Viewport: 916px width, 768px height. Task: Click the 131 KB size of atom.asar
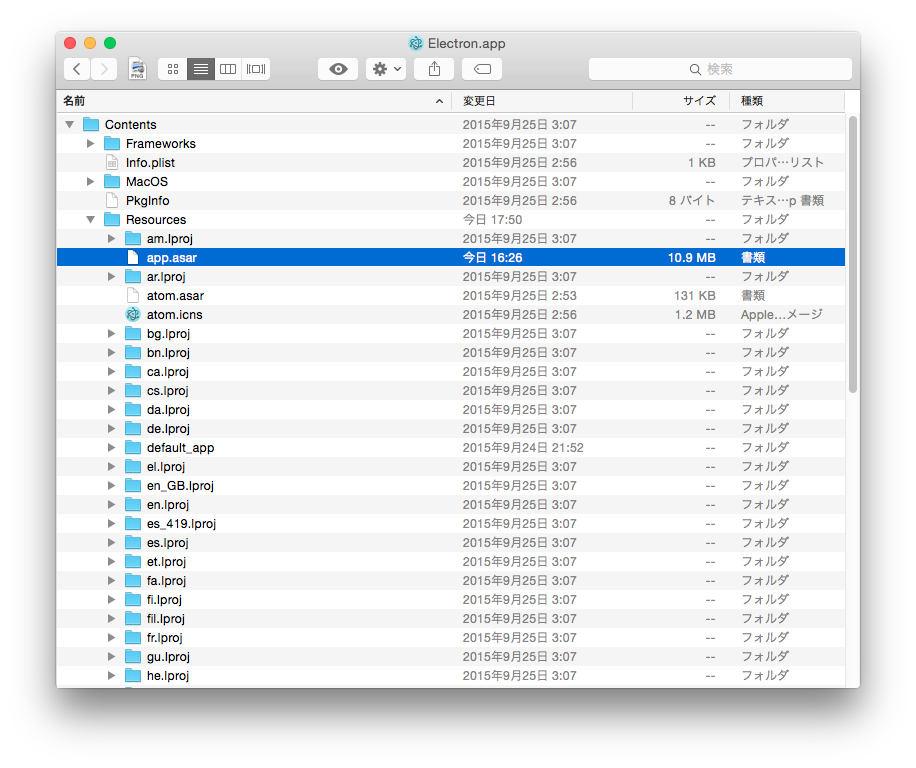[x=695, y=296]
